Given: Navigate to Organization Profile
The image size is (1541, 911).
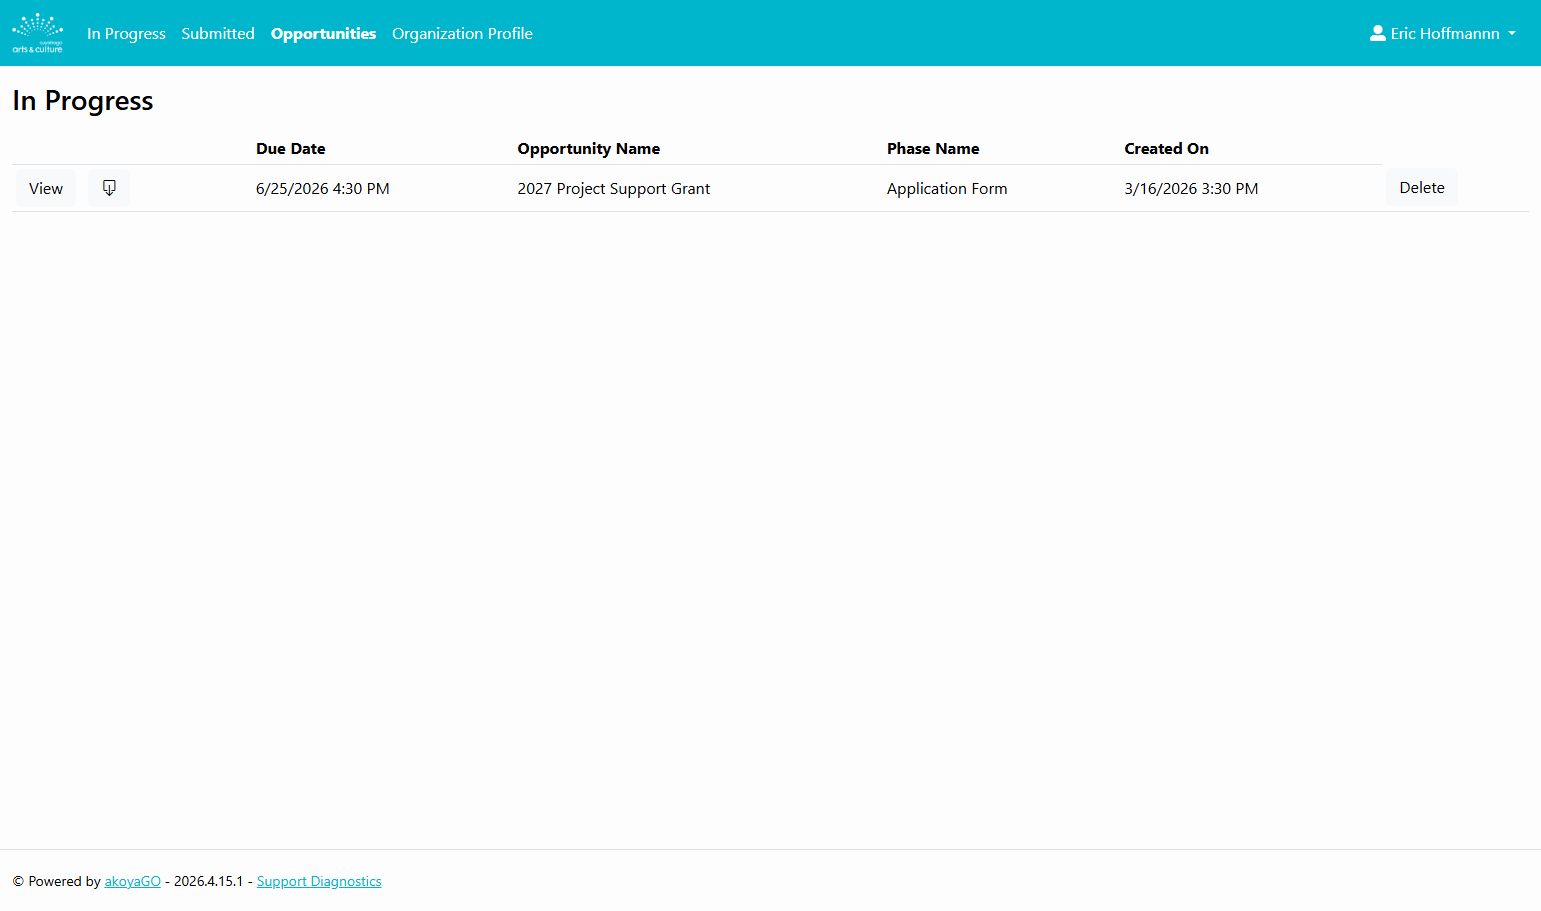Looking at the screenshot, I should tap(462, 33).
